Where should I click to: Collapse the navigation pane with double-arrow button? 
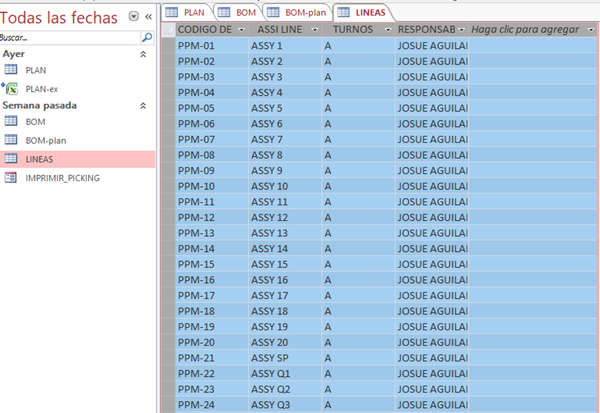149,17
